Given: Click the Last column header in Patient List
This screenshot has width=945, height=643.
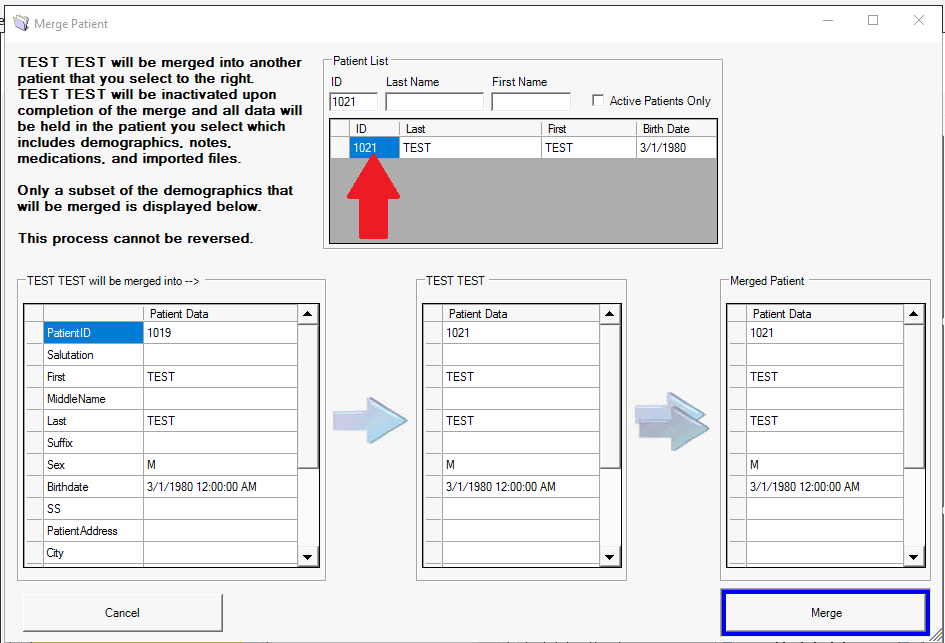Looking at the screenshot, I should coord(440,128).
